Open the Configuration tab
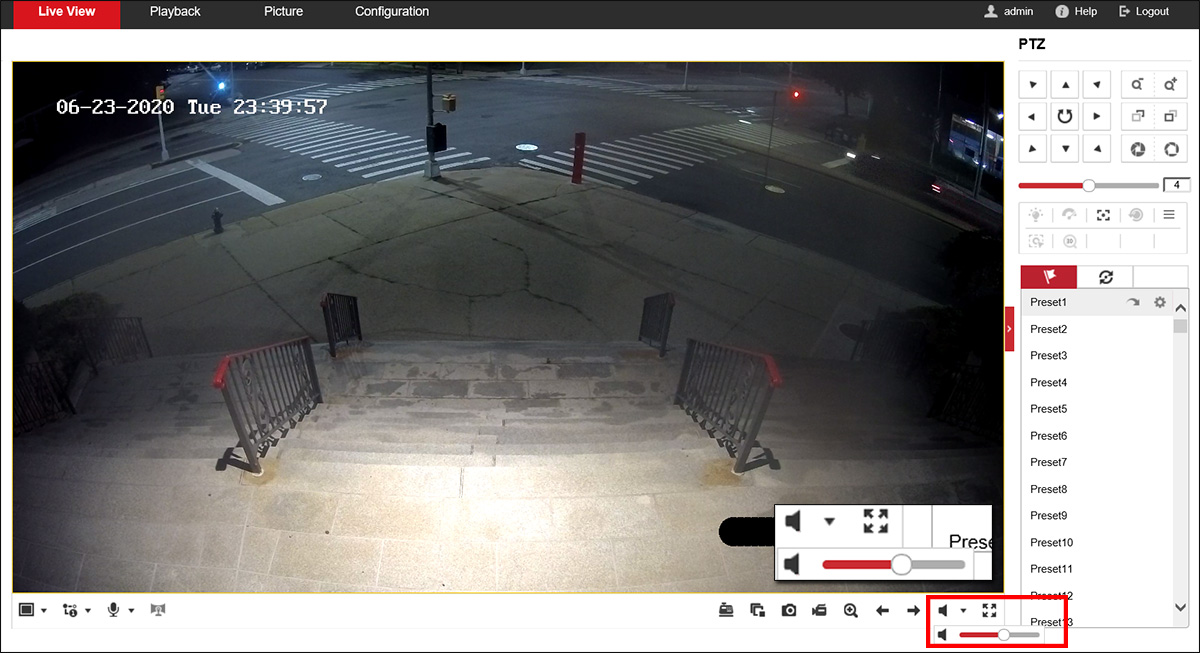The image size is (1200, 653). (x=392, y=12)
